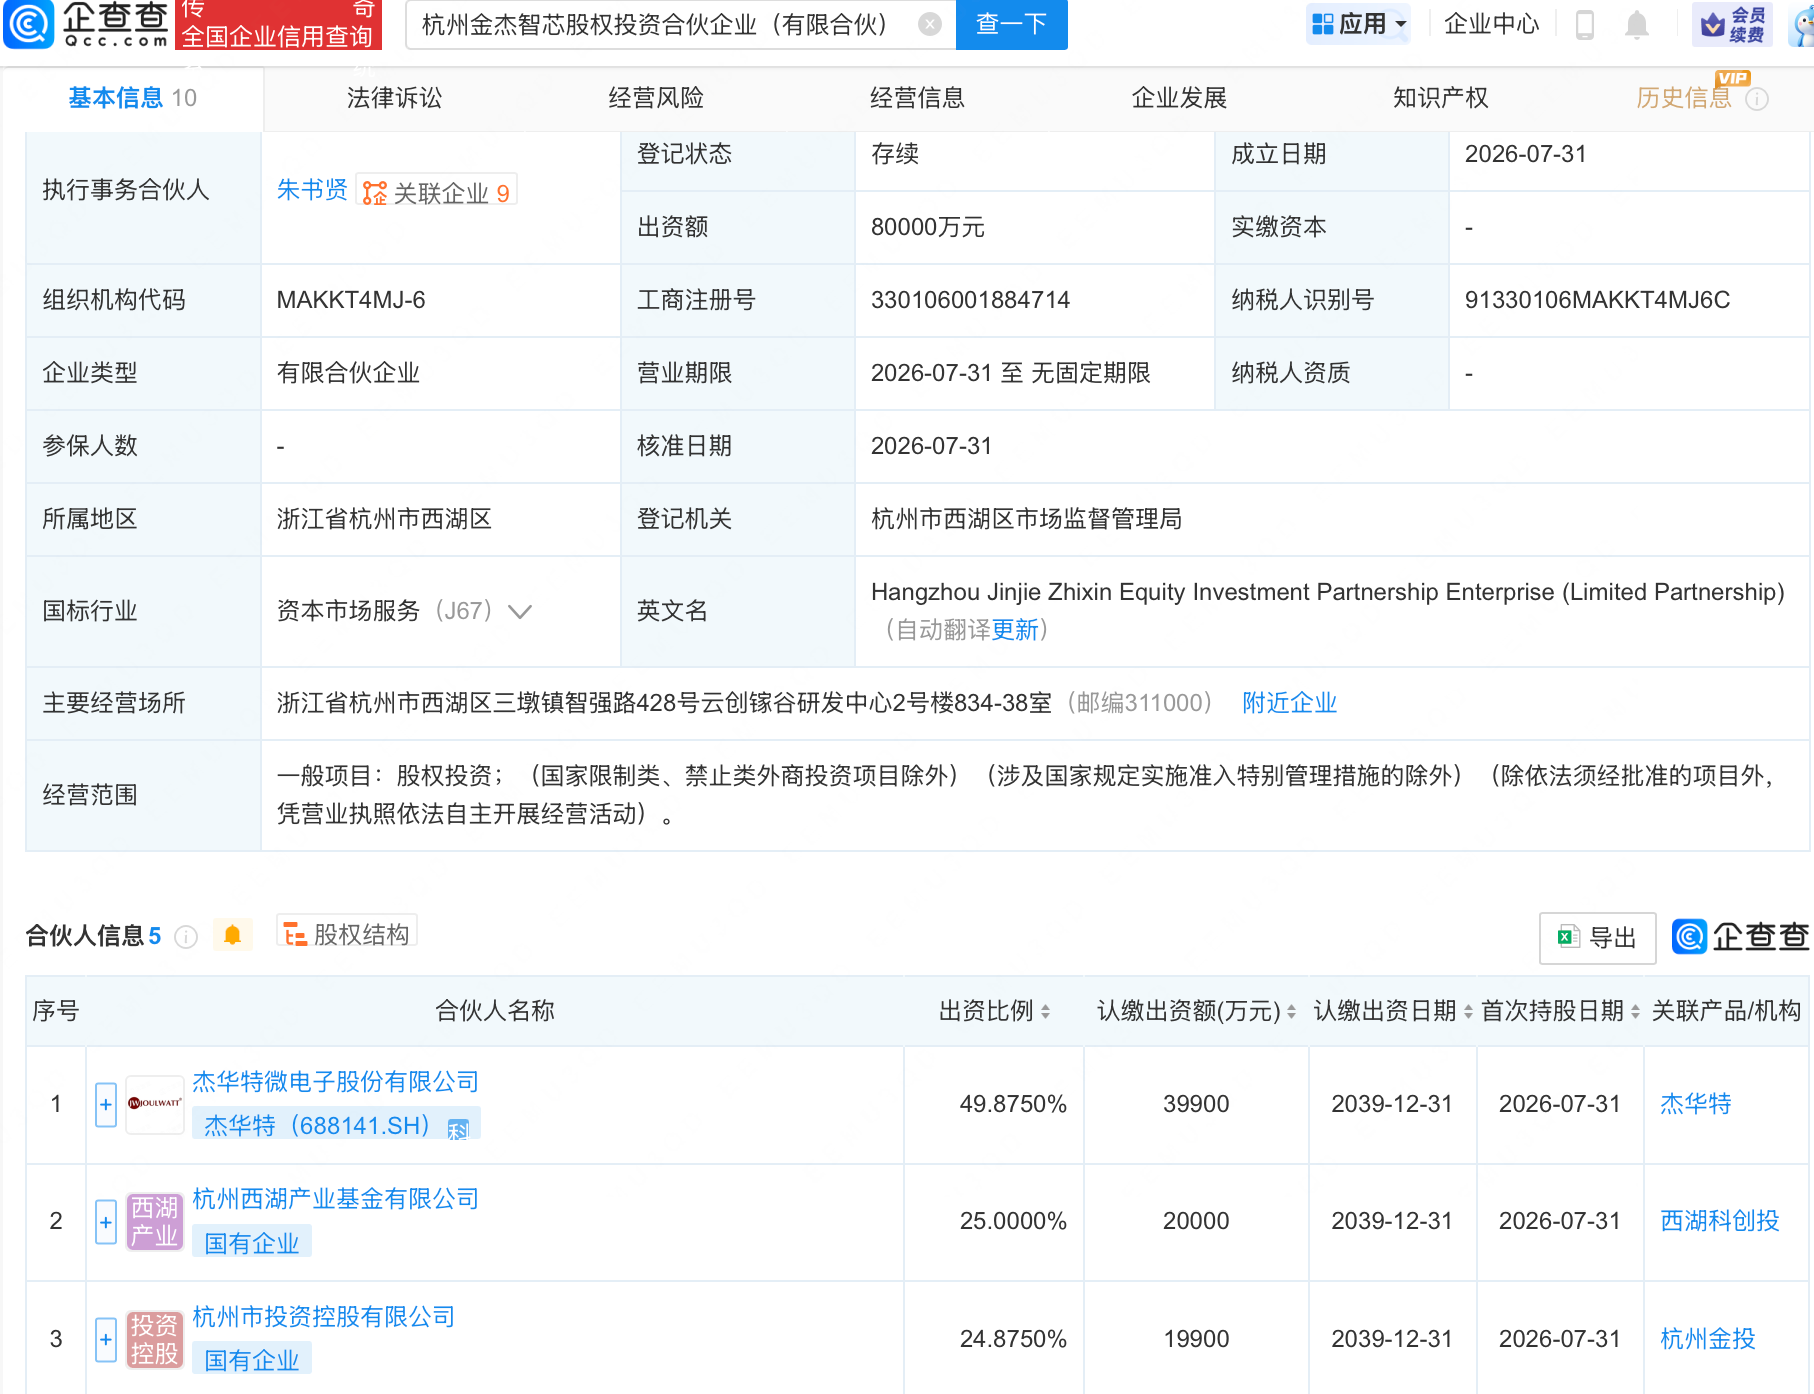The width and height of the screenshot is (1814, 1394).
Task: Click the 查一下 search button
Action: (1012, 24)
